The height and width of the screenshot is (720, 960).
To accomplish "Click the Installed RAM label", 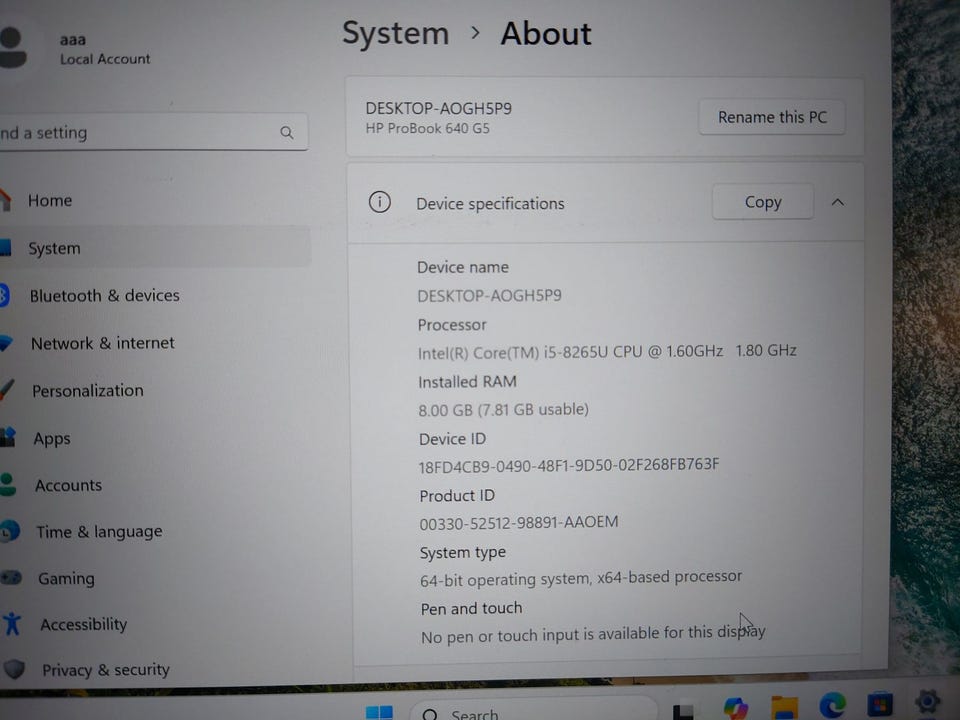I will pyautogui.click(x=467, y=382).
